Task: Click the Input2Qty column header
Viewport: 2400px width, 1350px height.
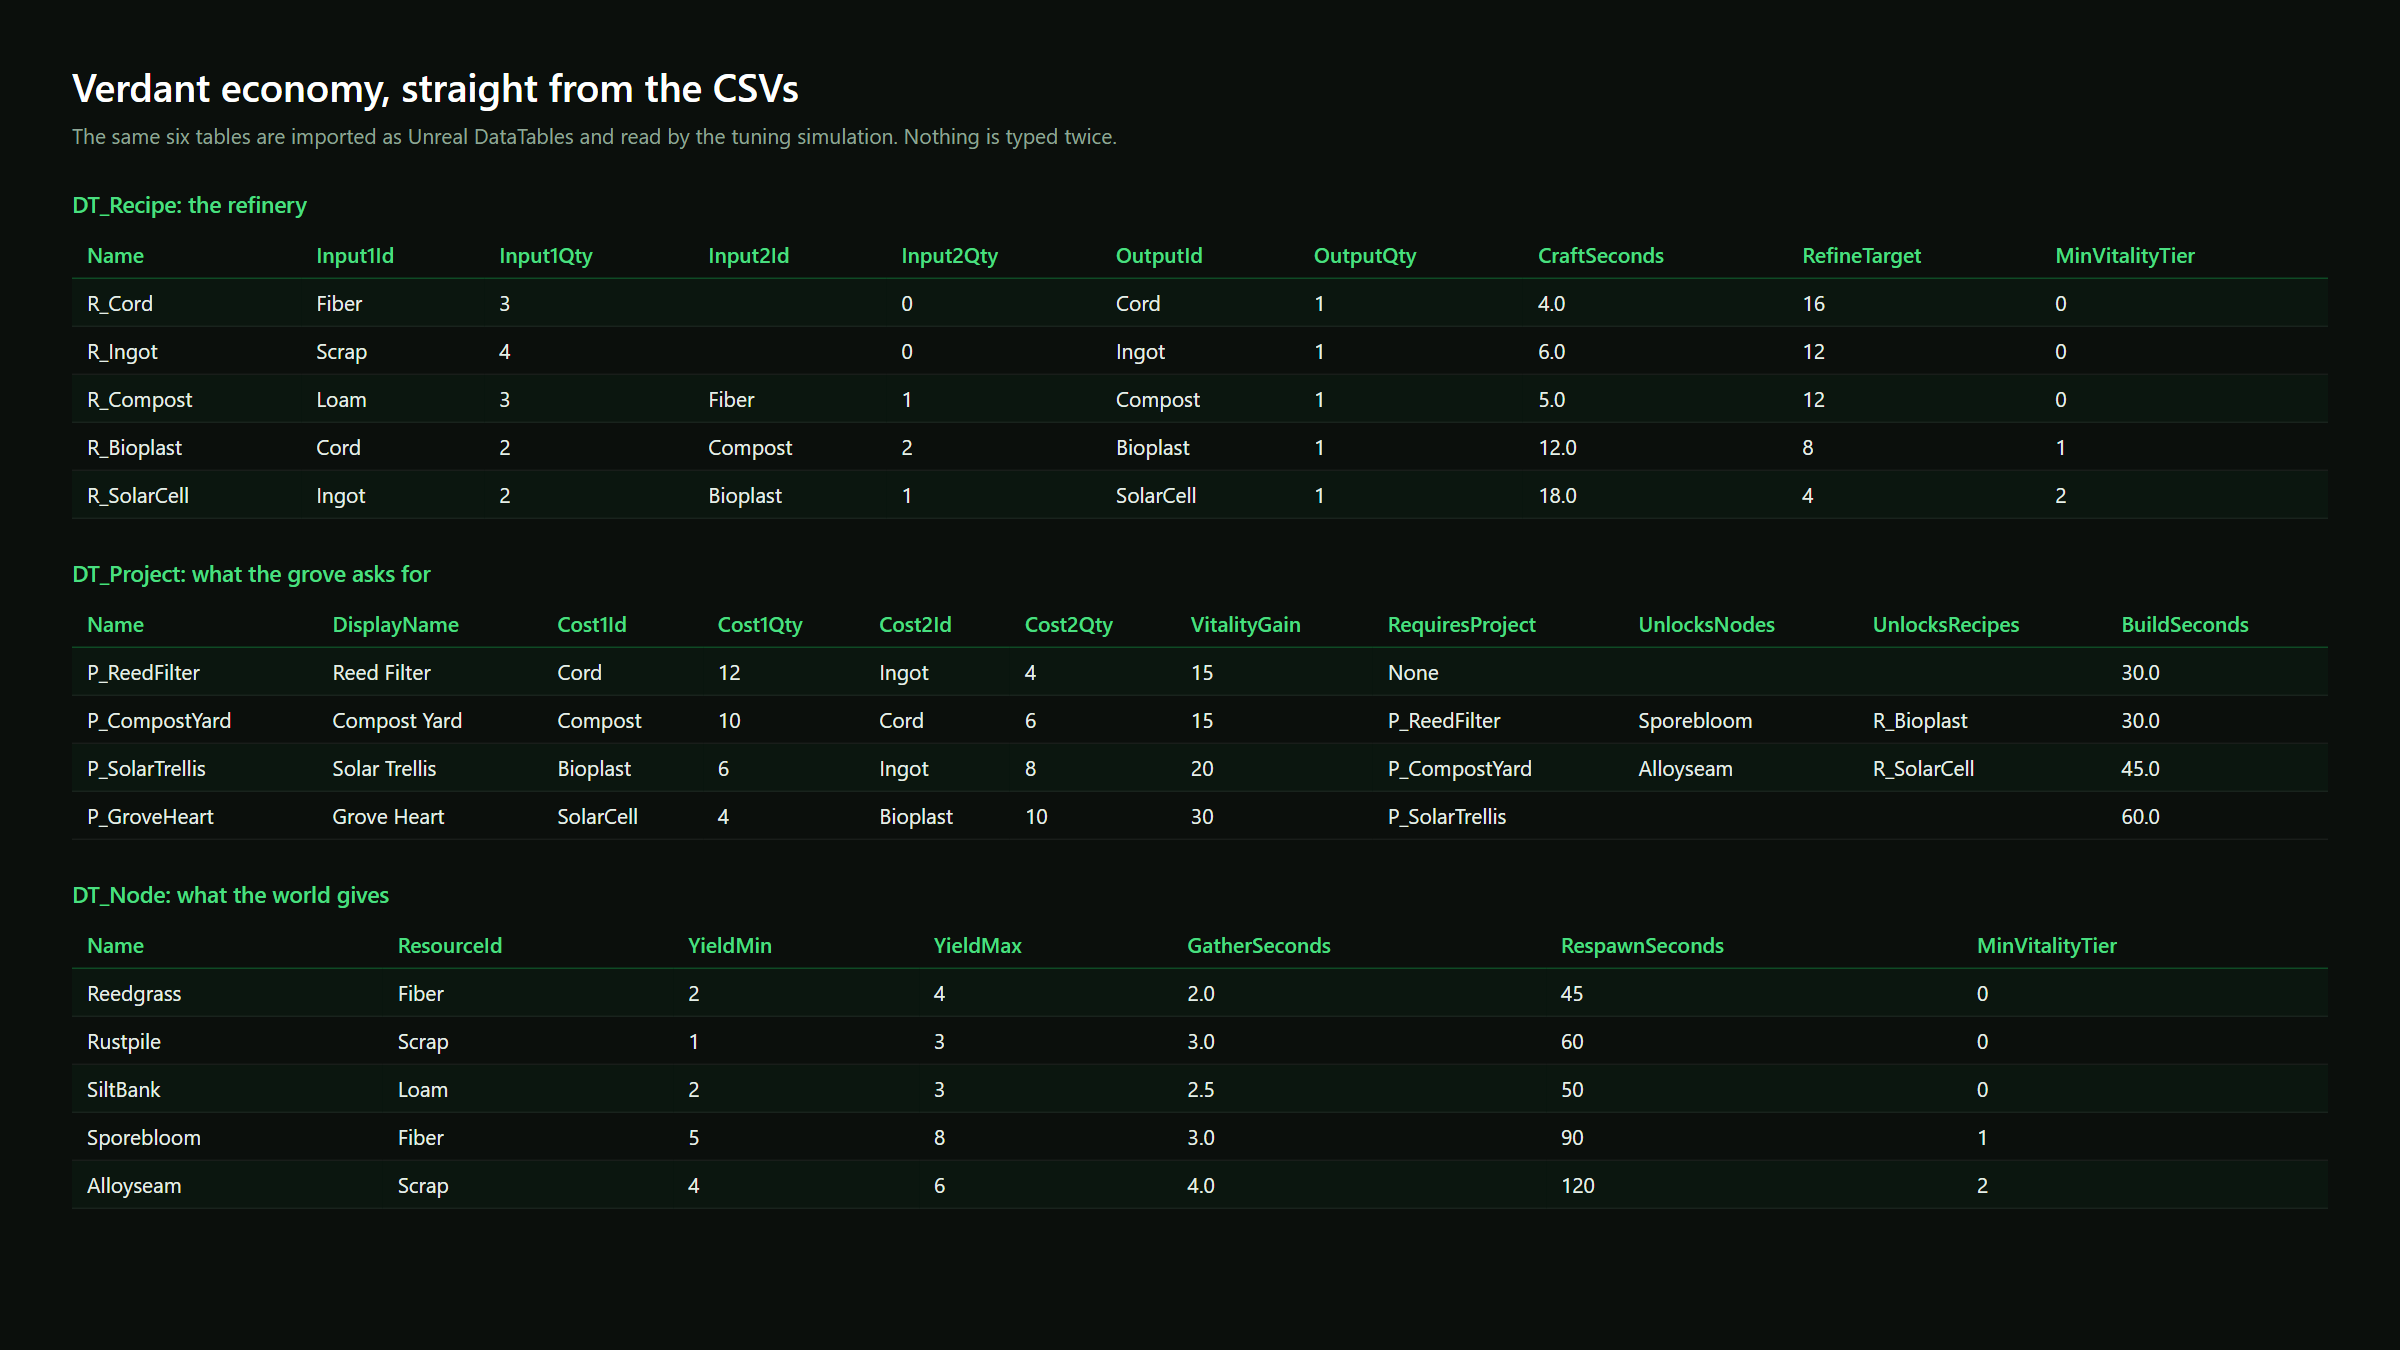Action: [x=949, y=256]
